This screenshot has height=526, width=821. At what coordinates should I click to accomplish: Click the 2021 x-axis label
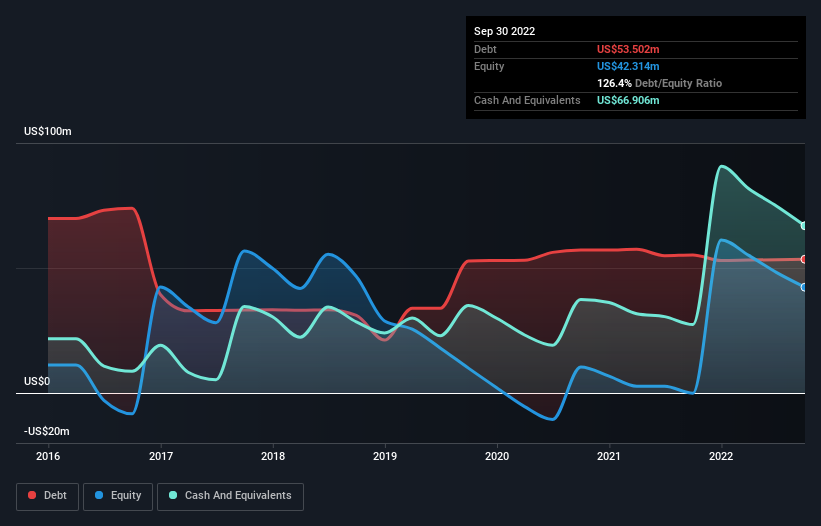[x=608, y=456]
